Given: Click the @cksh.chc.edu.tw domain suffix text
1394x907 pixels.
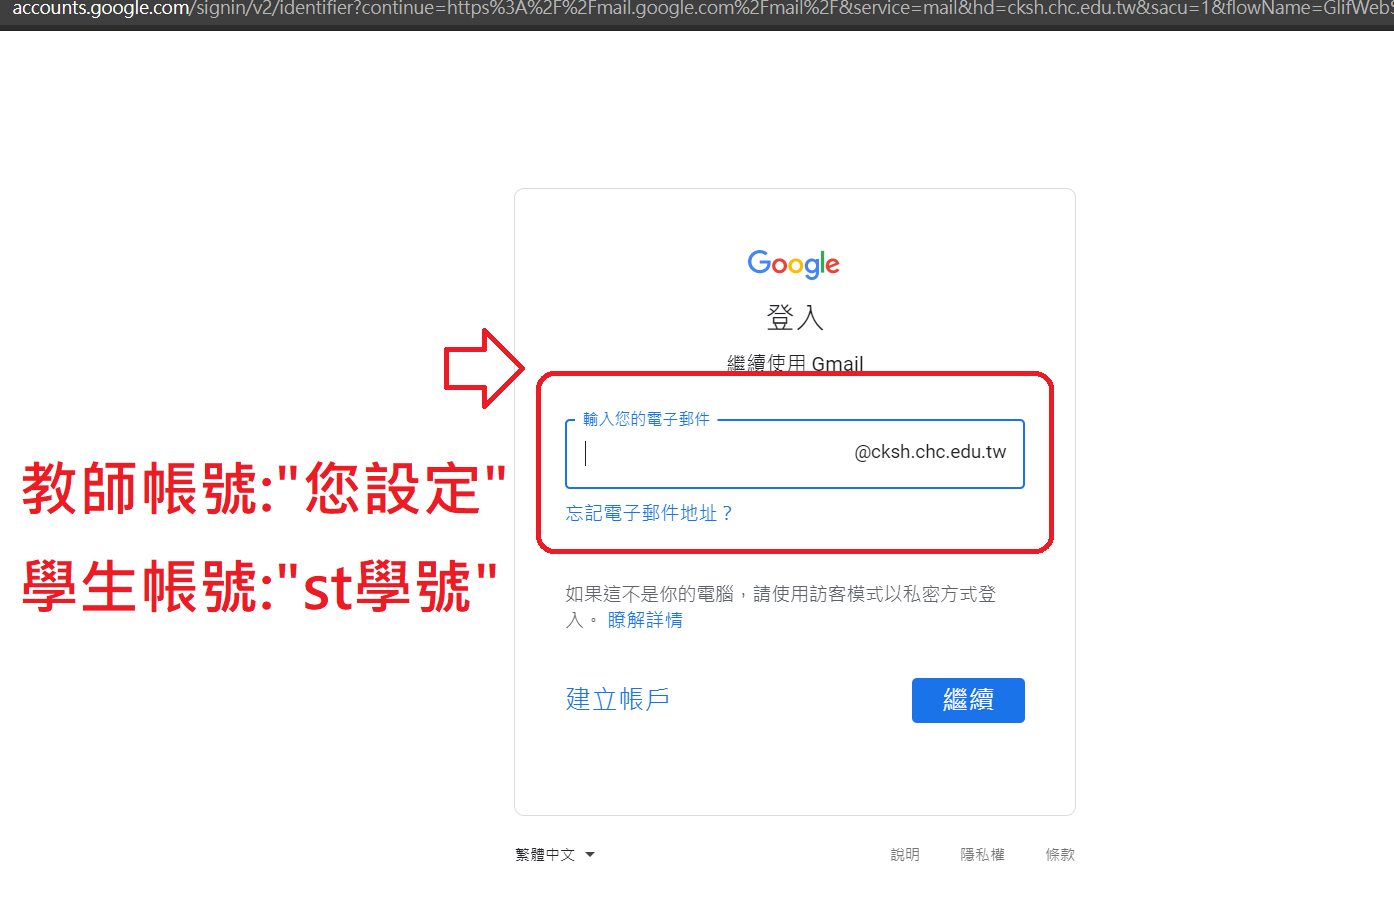Looking at the screenshot, I should point(930,452).
